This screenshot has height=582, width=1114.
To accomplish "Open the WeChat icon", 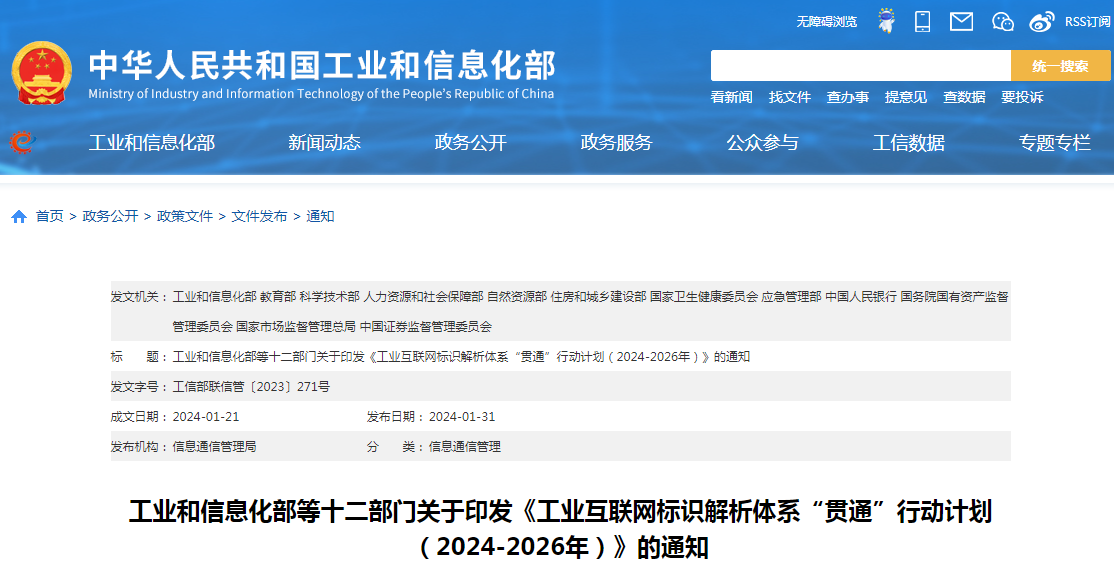I will click(x=1002, y=22).
